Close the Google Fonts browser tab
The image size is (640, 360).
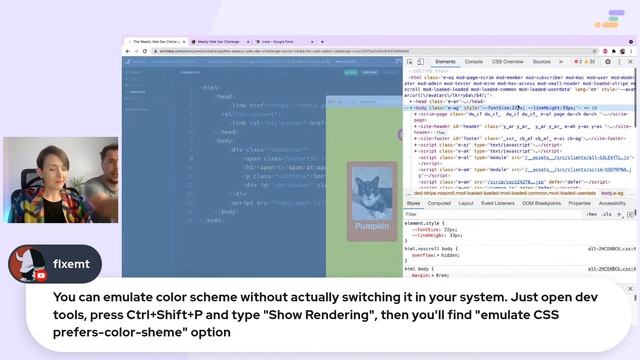click(312, 42)
